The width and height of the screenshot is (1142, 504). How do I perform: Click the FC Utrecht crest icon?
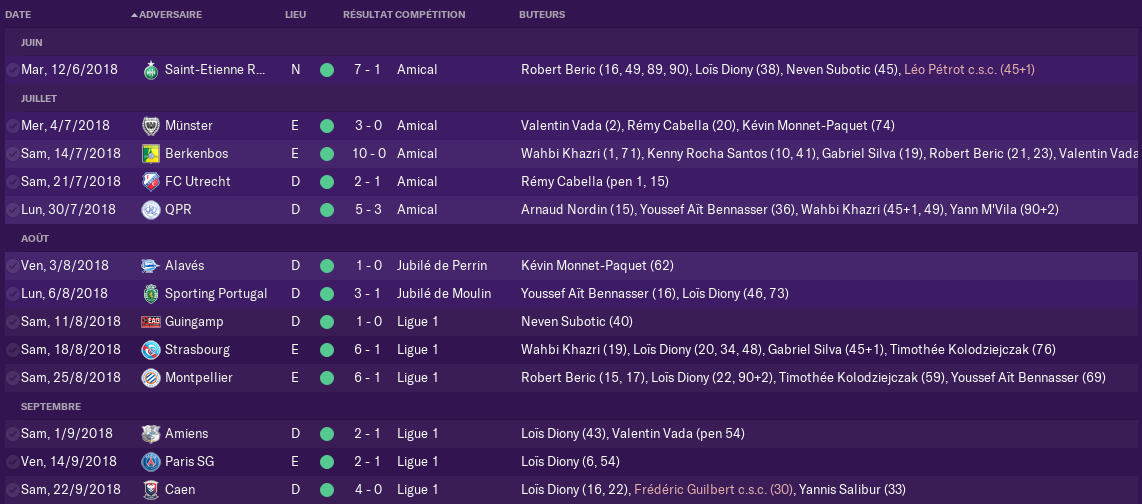[x=151, y=181]
